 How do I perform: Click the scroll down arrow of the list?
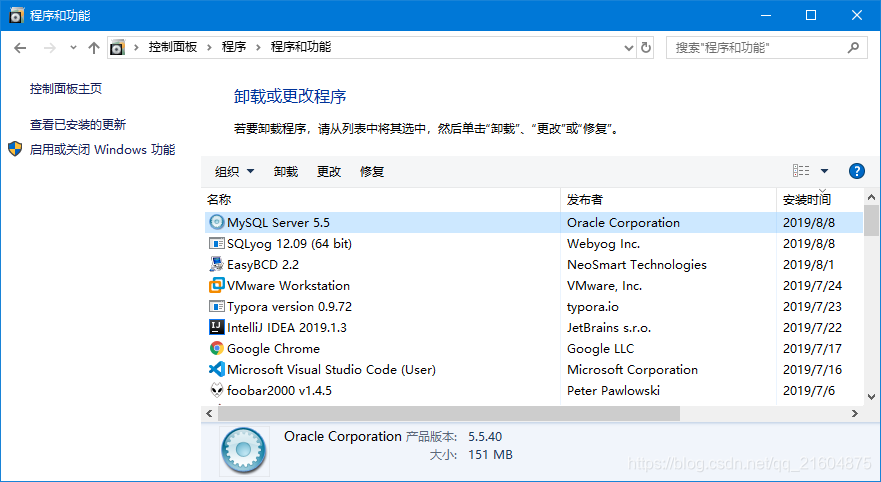[x=871, y=397]
